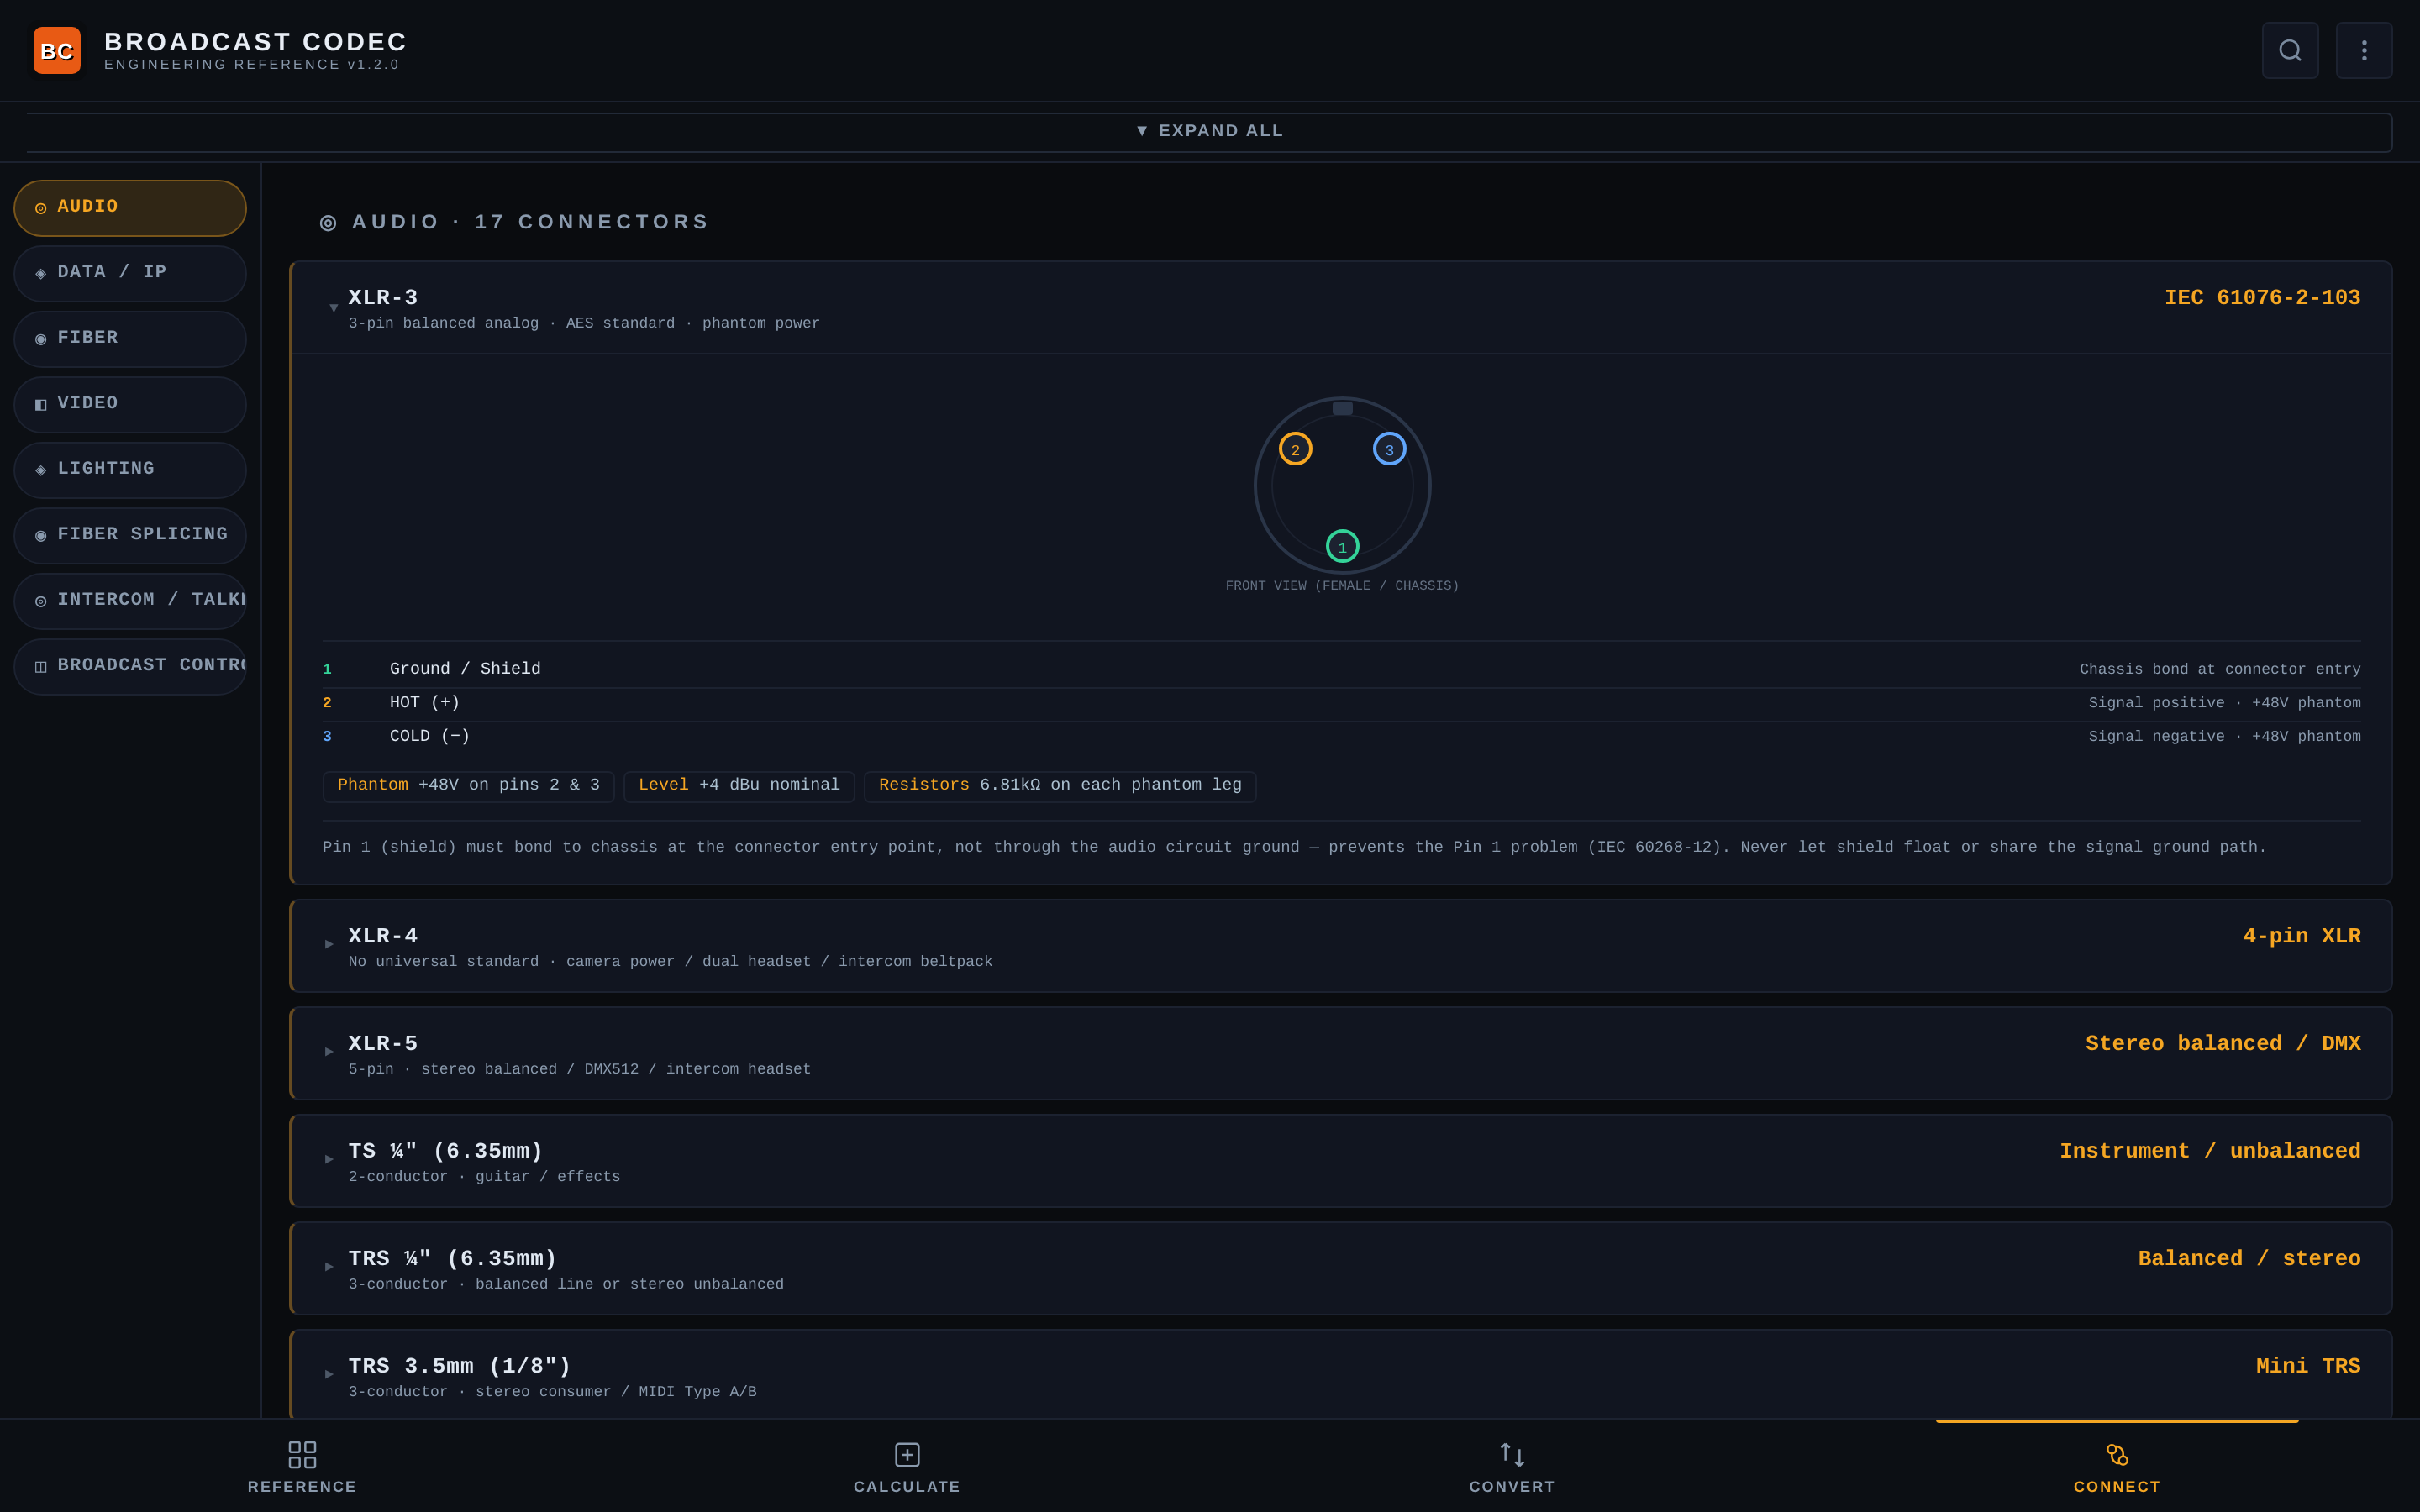Click the Phantom +48V chip
The height and width of the screenshot is (1512, 2420).
point(468,786)
